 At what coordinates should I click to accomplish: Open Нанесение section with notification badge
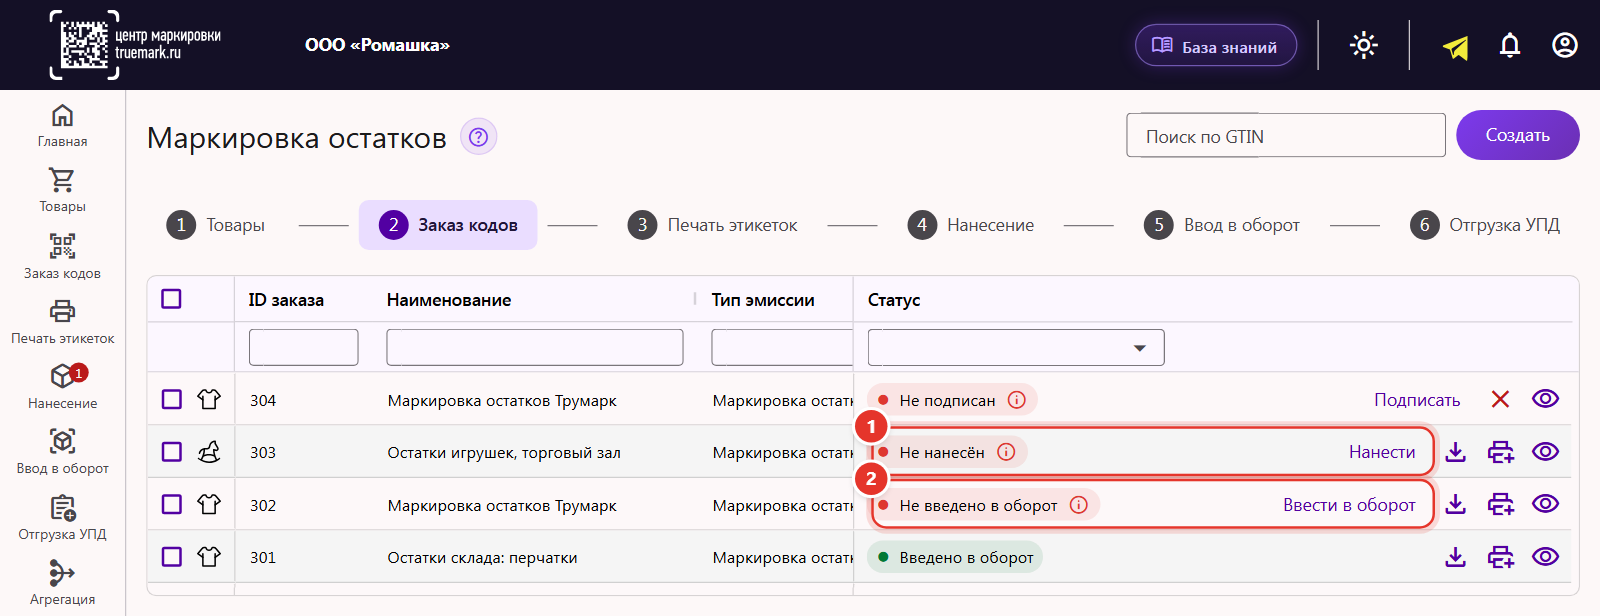[x=62, y=387]
